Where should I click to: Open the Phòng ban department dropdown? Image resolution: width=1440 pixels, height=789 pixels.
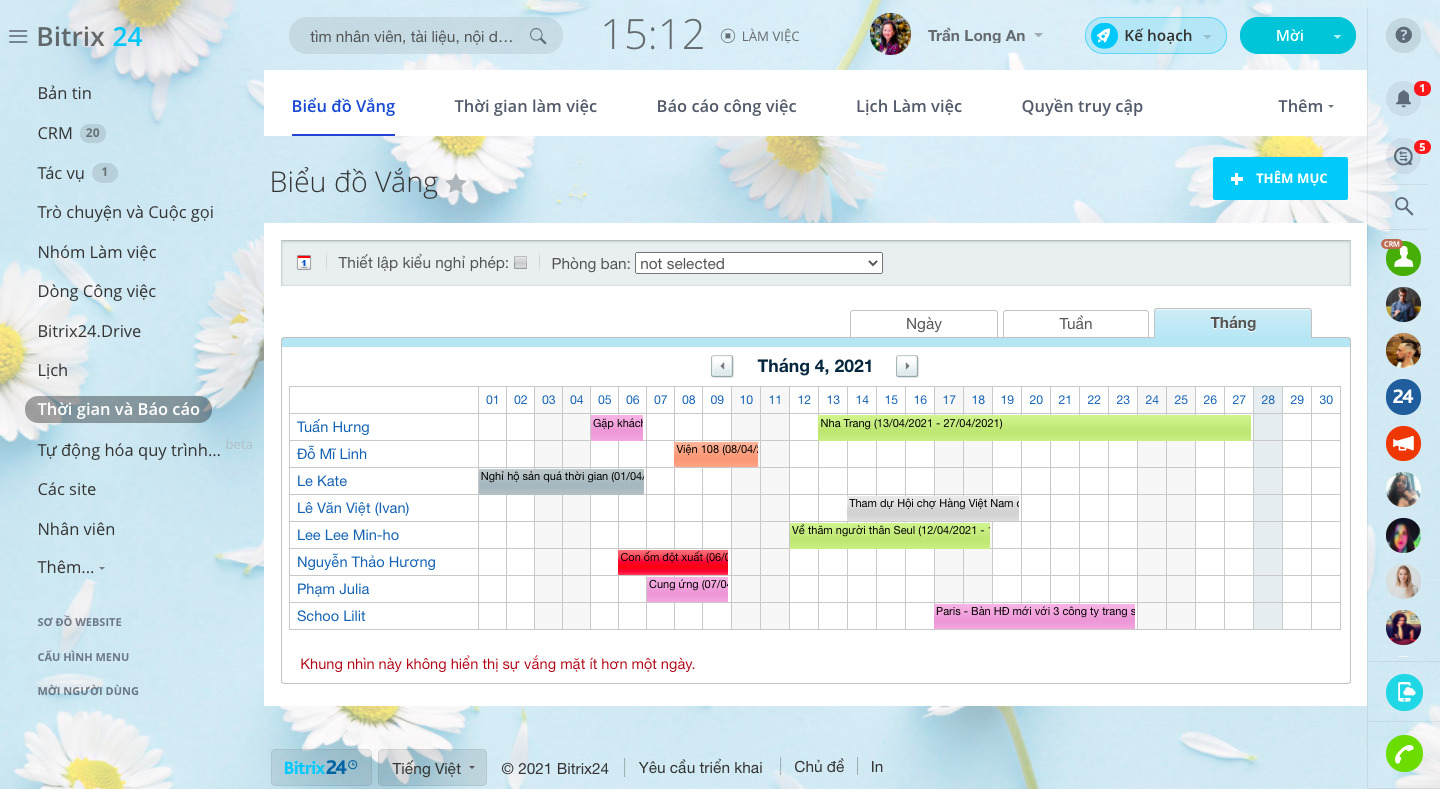point(758,263)
